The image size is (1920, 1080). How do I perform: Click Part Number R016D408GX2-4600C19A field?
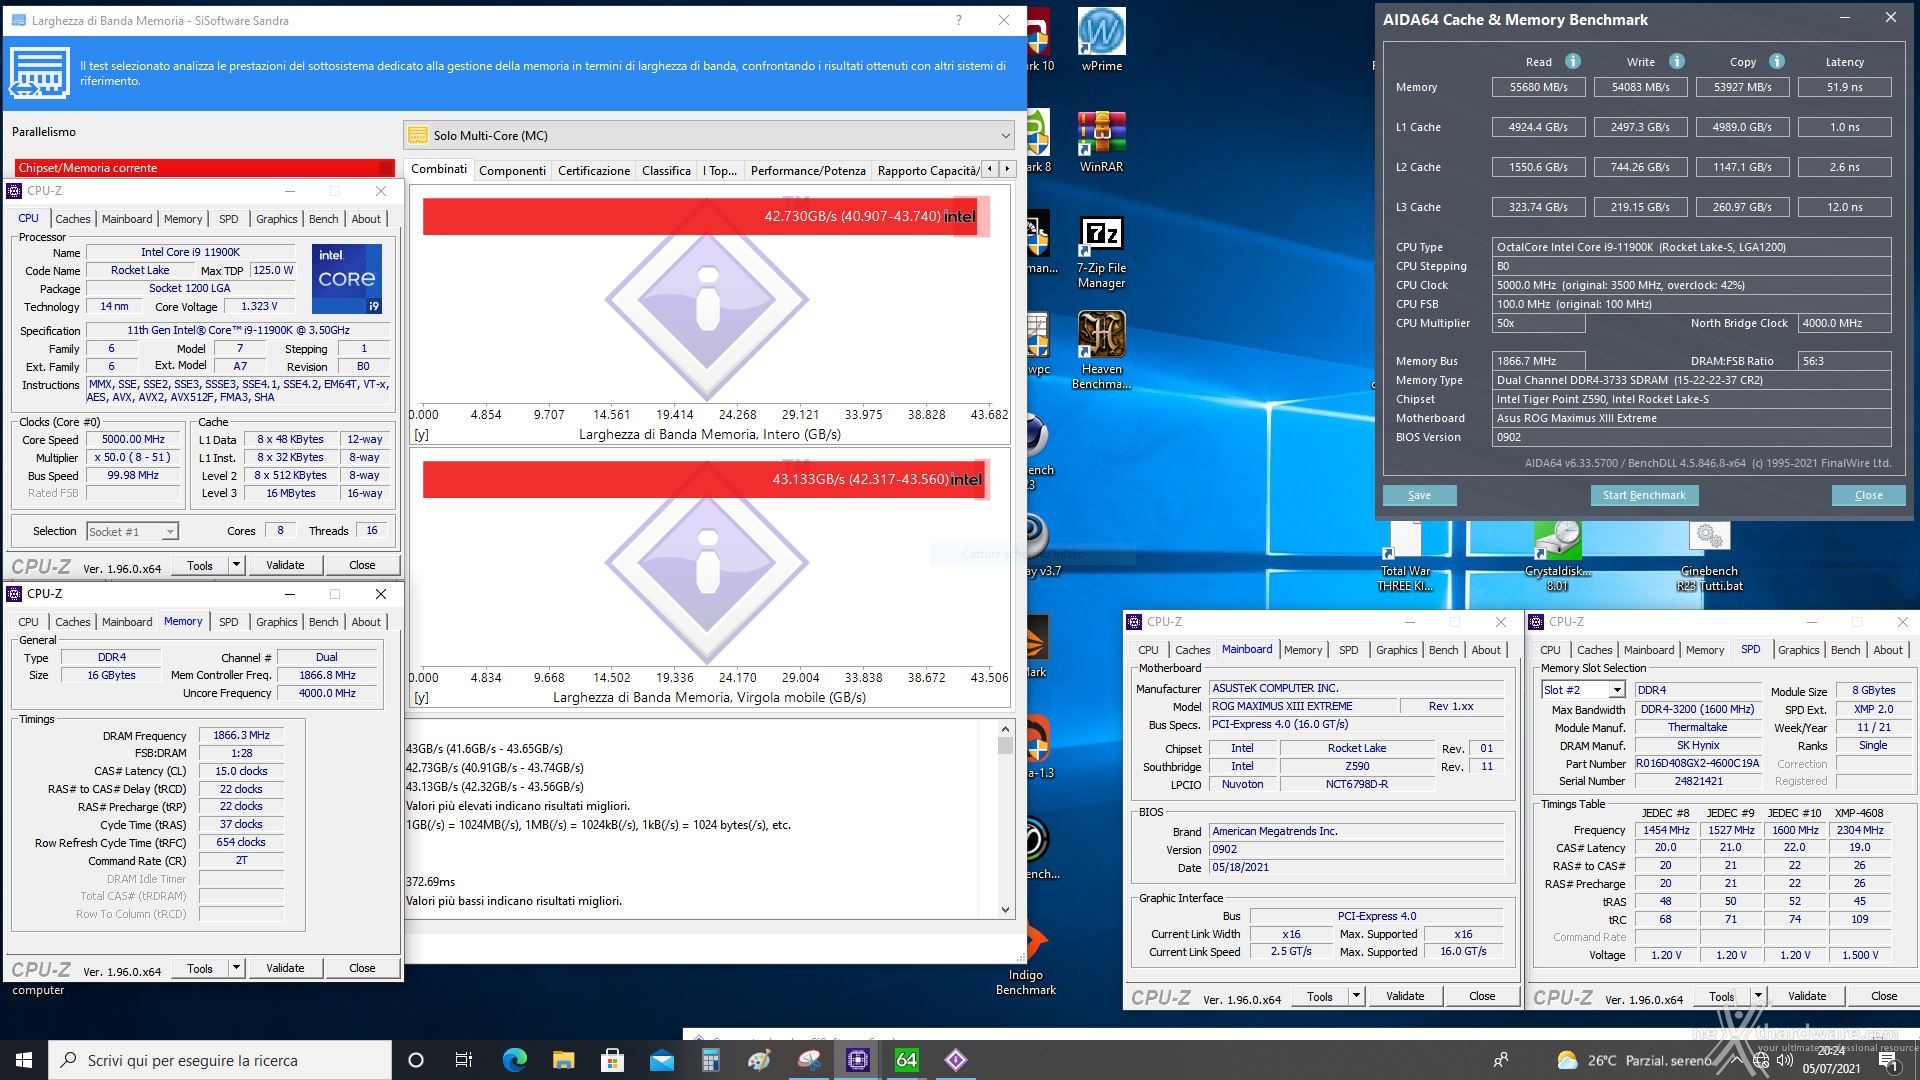[1697, 763]
